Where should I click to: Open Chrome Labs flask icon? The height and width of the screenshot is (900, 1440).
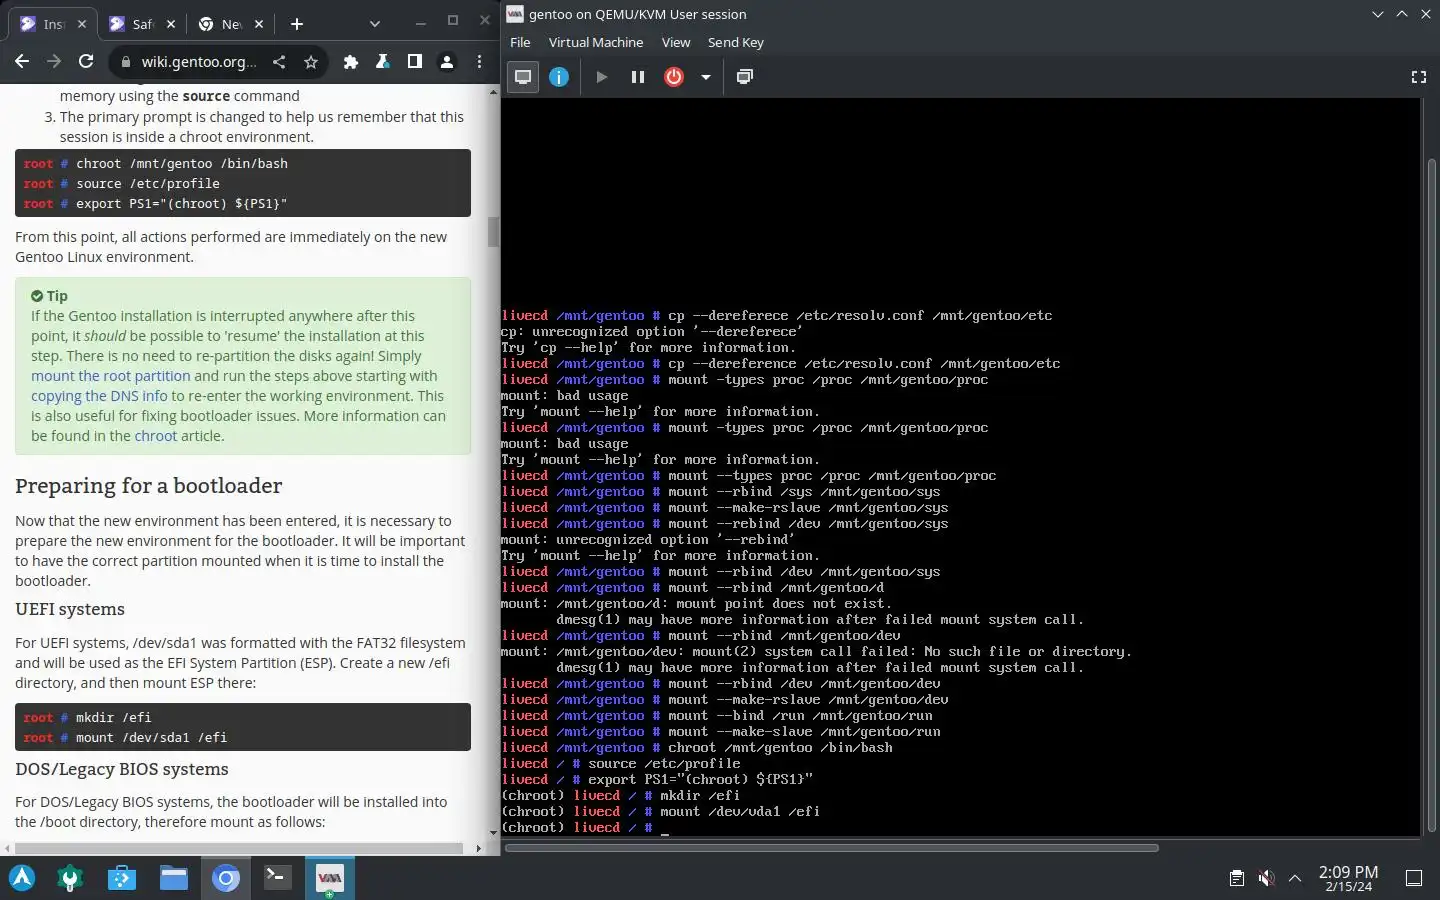coord(382,62)
